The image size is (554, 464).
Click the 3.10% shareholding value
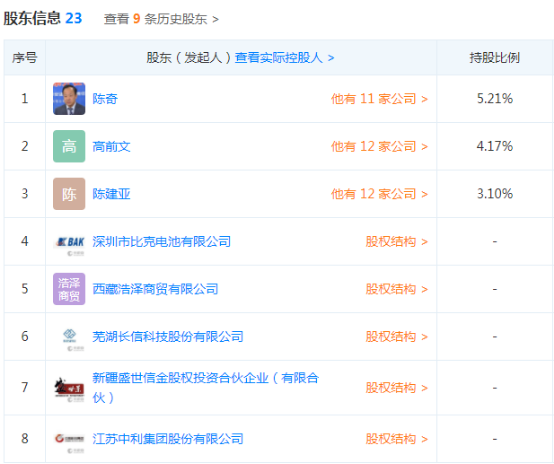coord(495,194)
